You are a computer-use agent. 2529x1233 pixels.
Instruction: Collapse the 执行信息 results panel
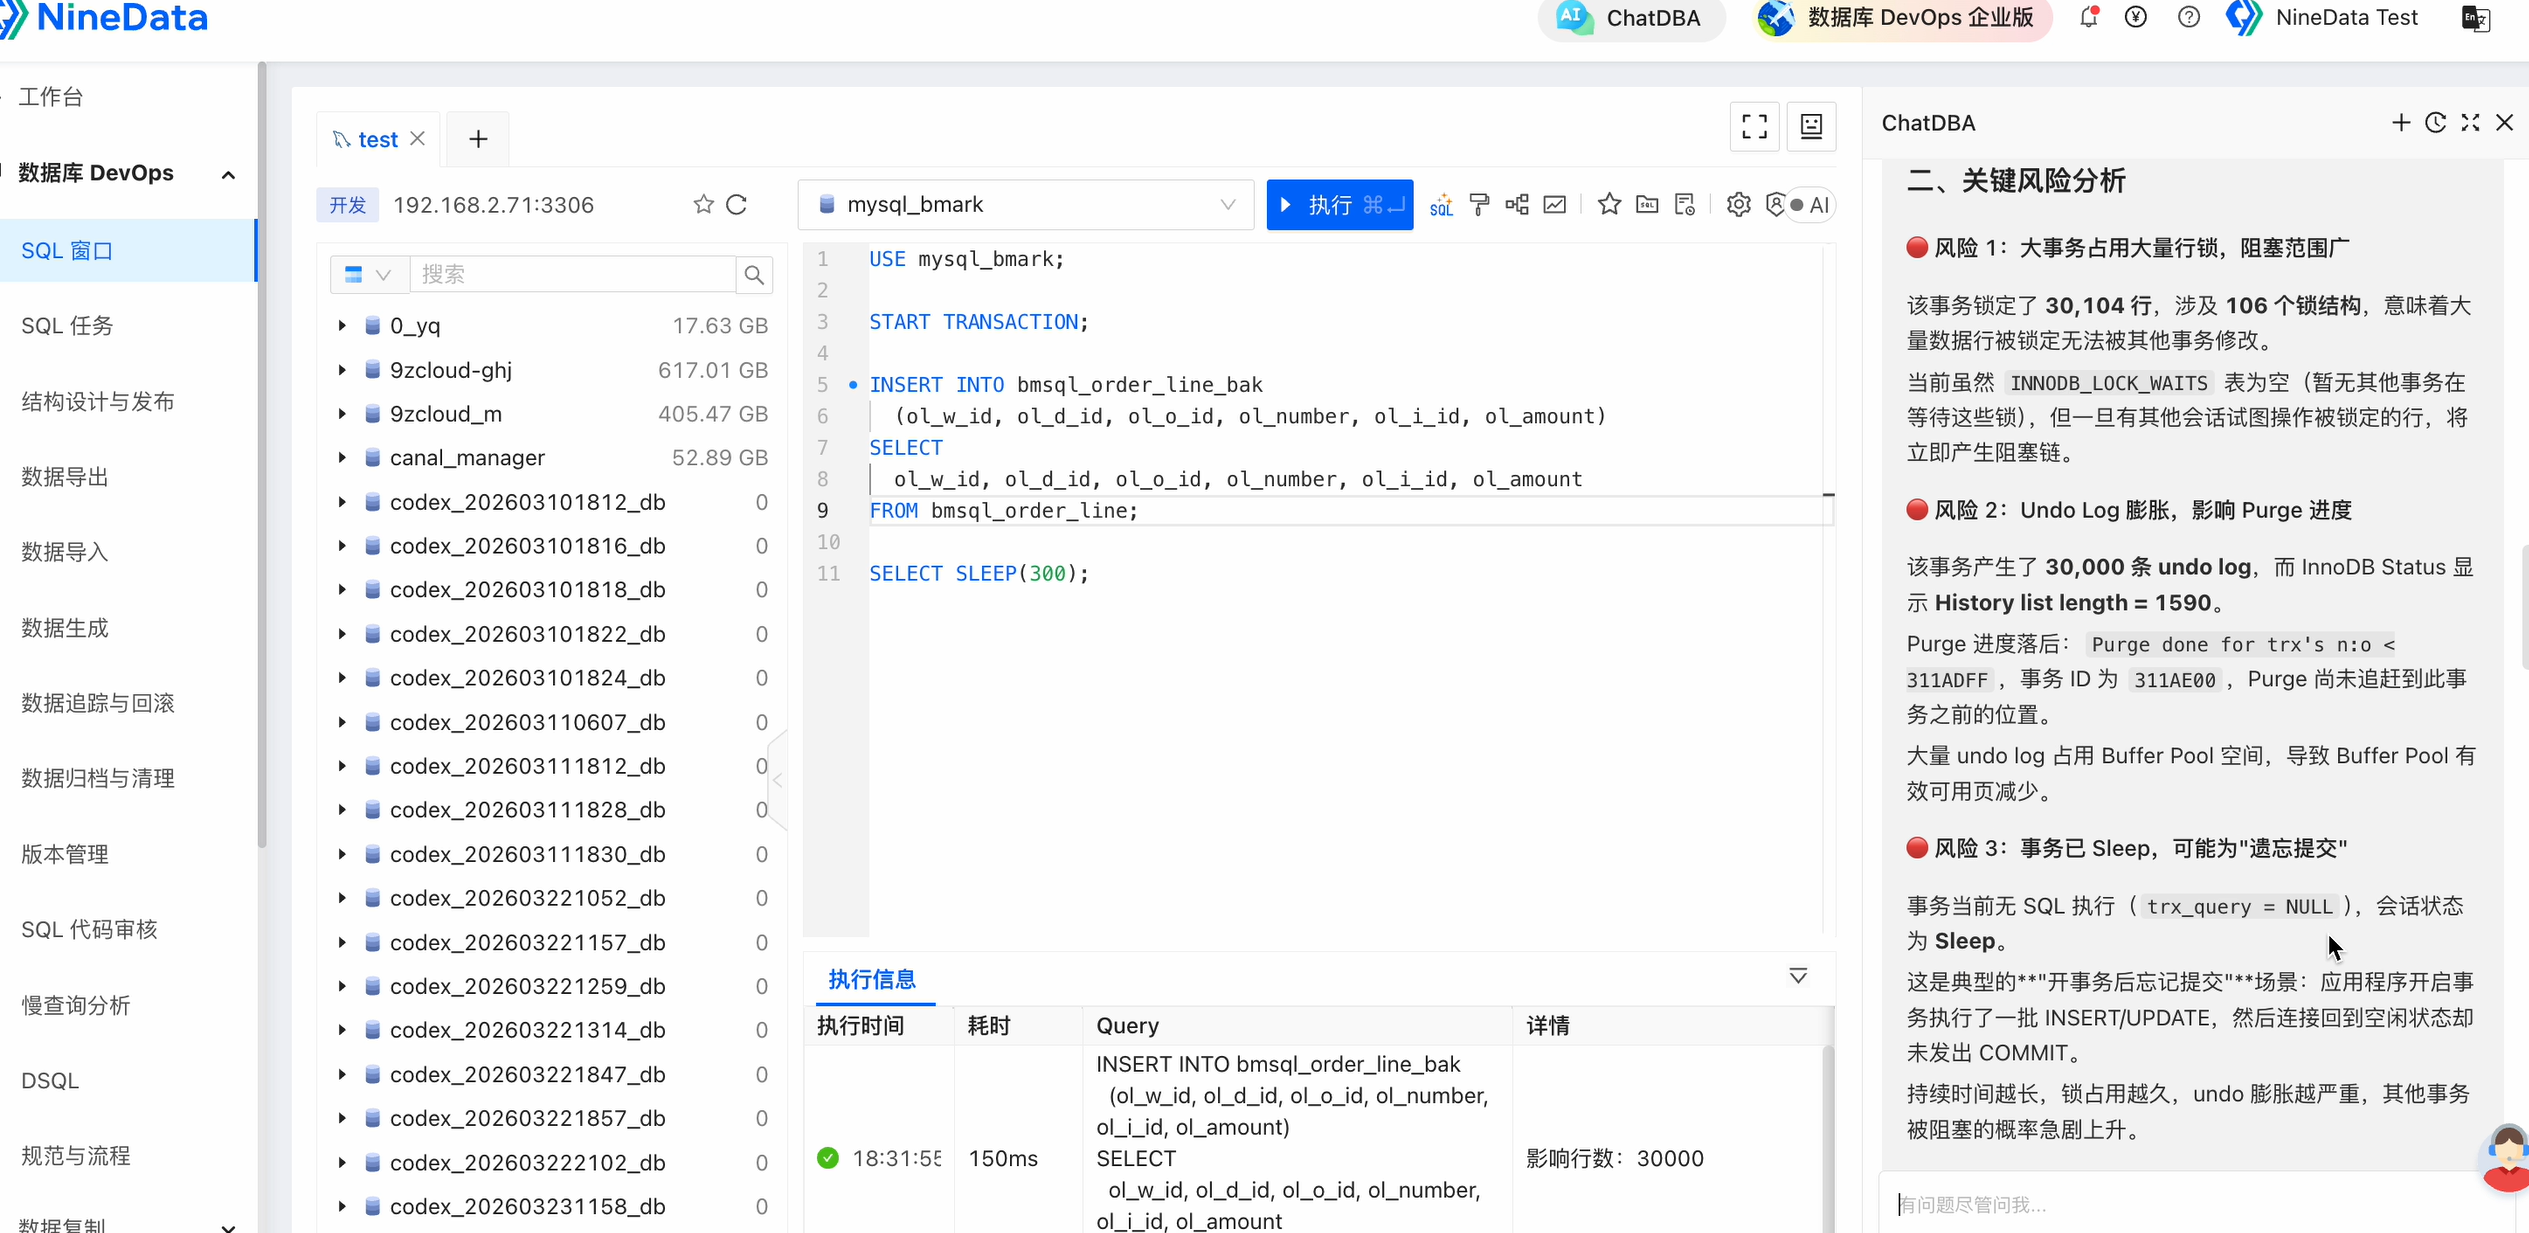click(1798, 976)
